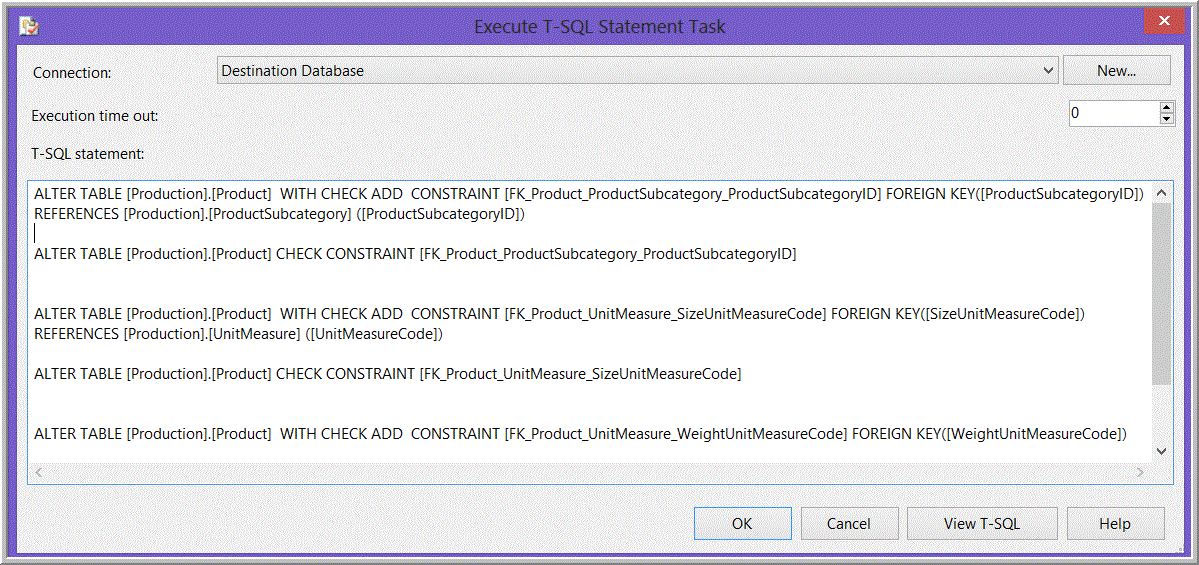Decrease execution time out with down arrow
Viewport: 1199px width, 565px height.
1166,120
